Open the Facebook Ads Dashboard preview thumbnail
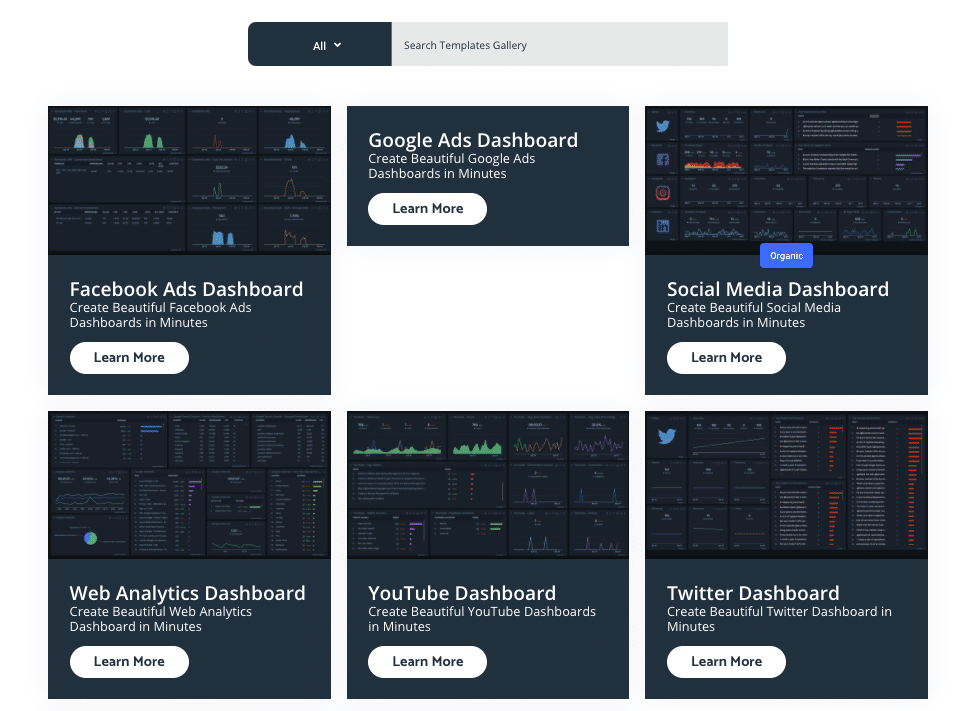The image size is (956, 711). [190, 180]
